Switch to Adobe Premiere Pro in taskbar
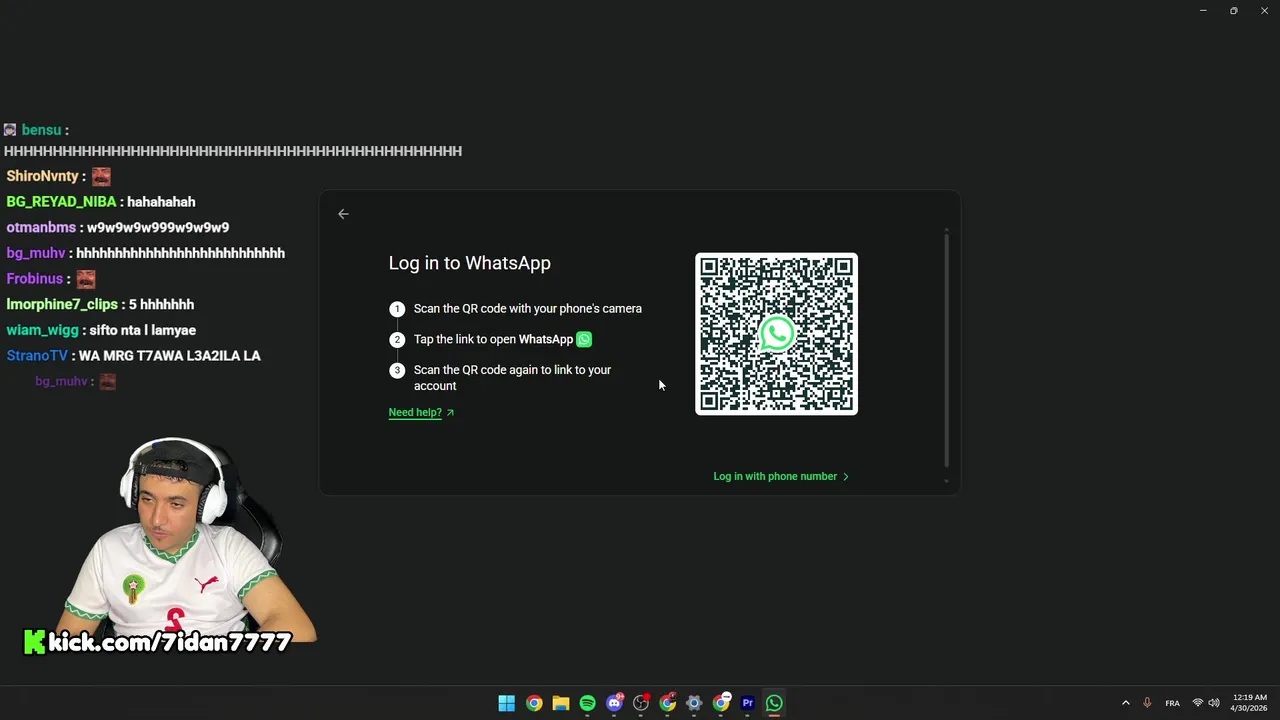Viewport: 1280px width, 720px height. (747, 703)
